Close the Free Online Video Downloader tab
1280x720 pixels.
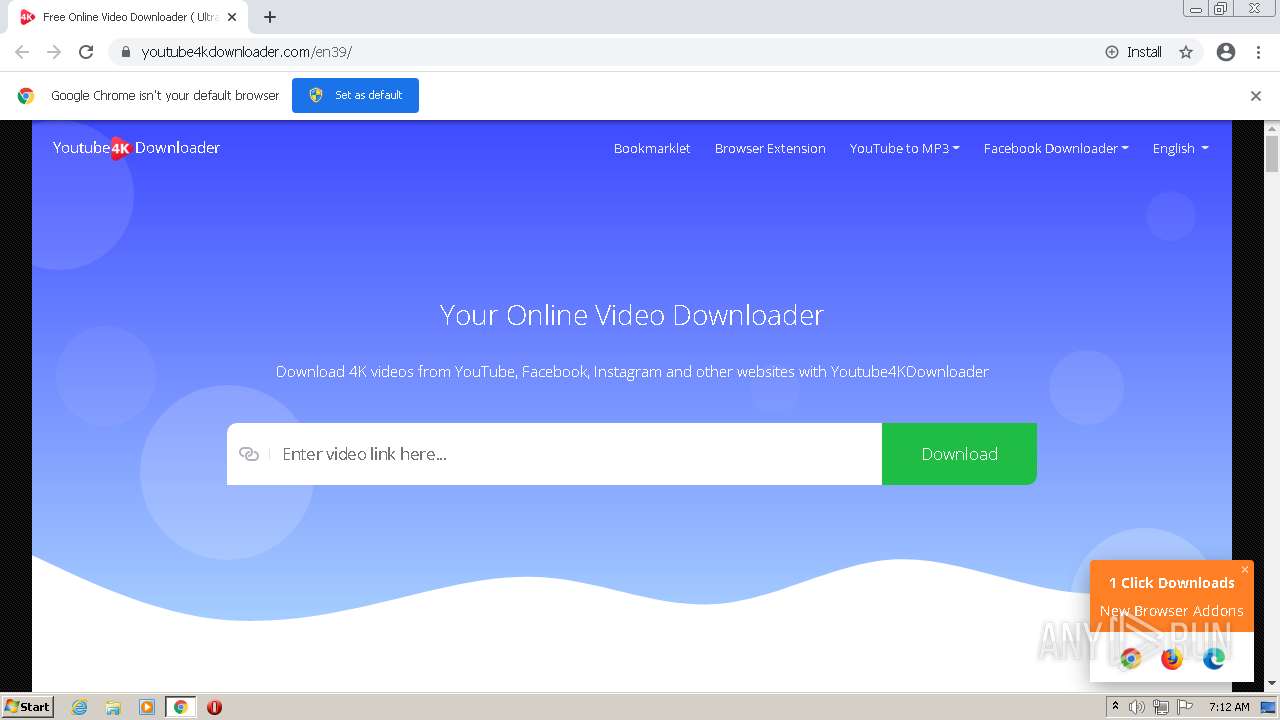click(232, 17)
